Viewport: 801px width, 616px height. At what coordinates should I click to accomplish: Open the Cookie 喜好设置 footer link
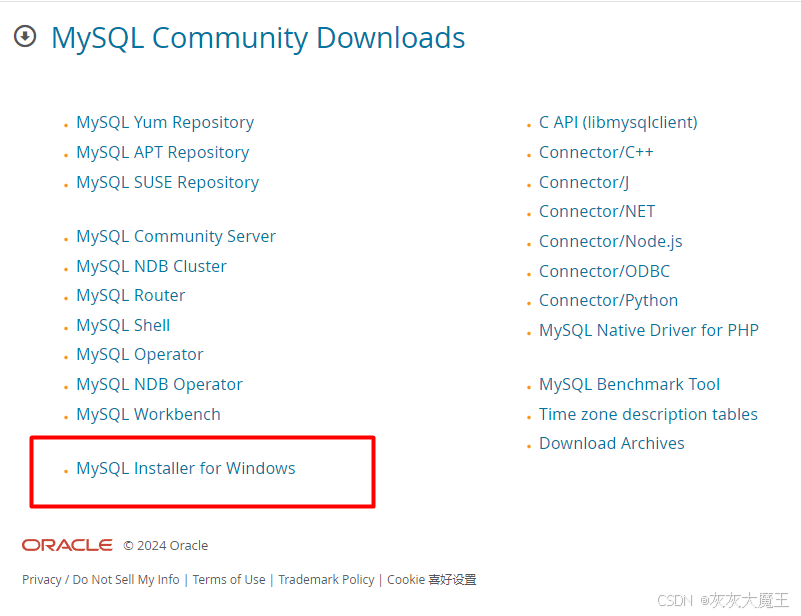432,580
